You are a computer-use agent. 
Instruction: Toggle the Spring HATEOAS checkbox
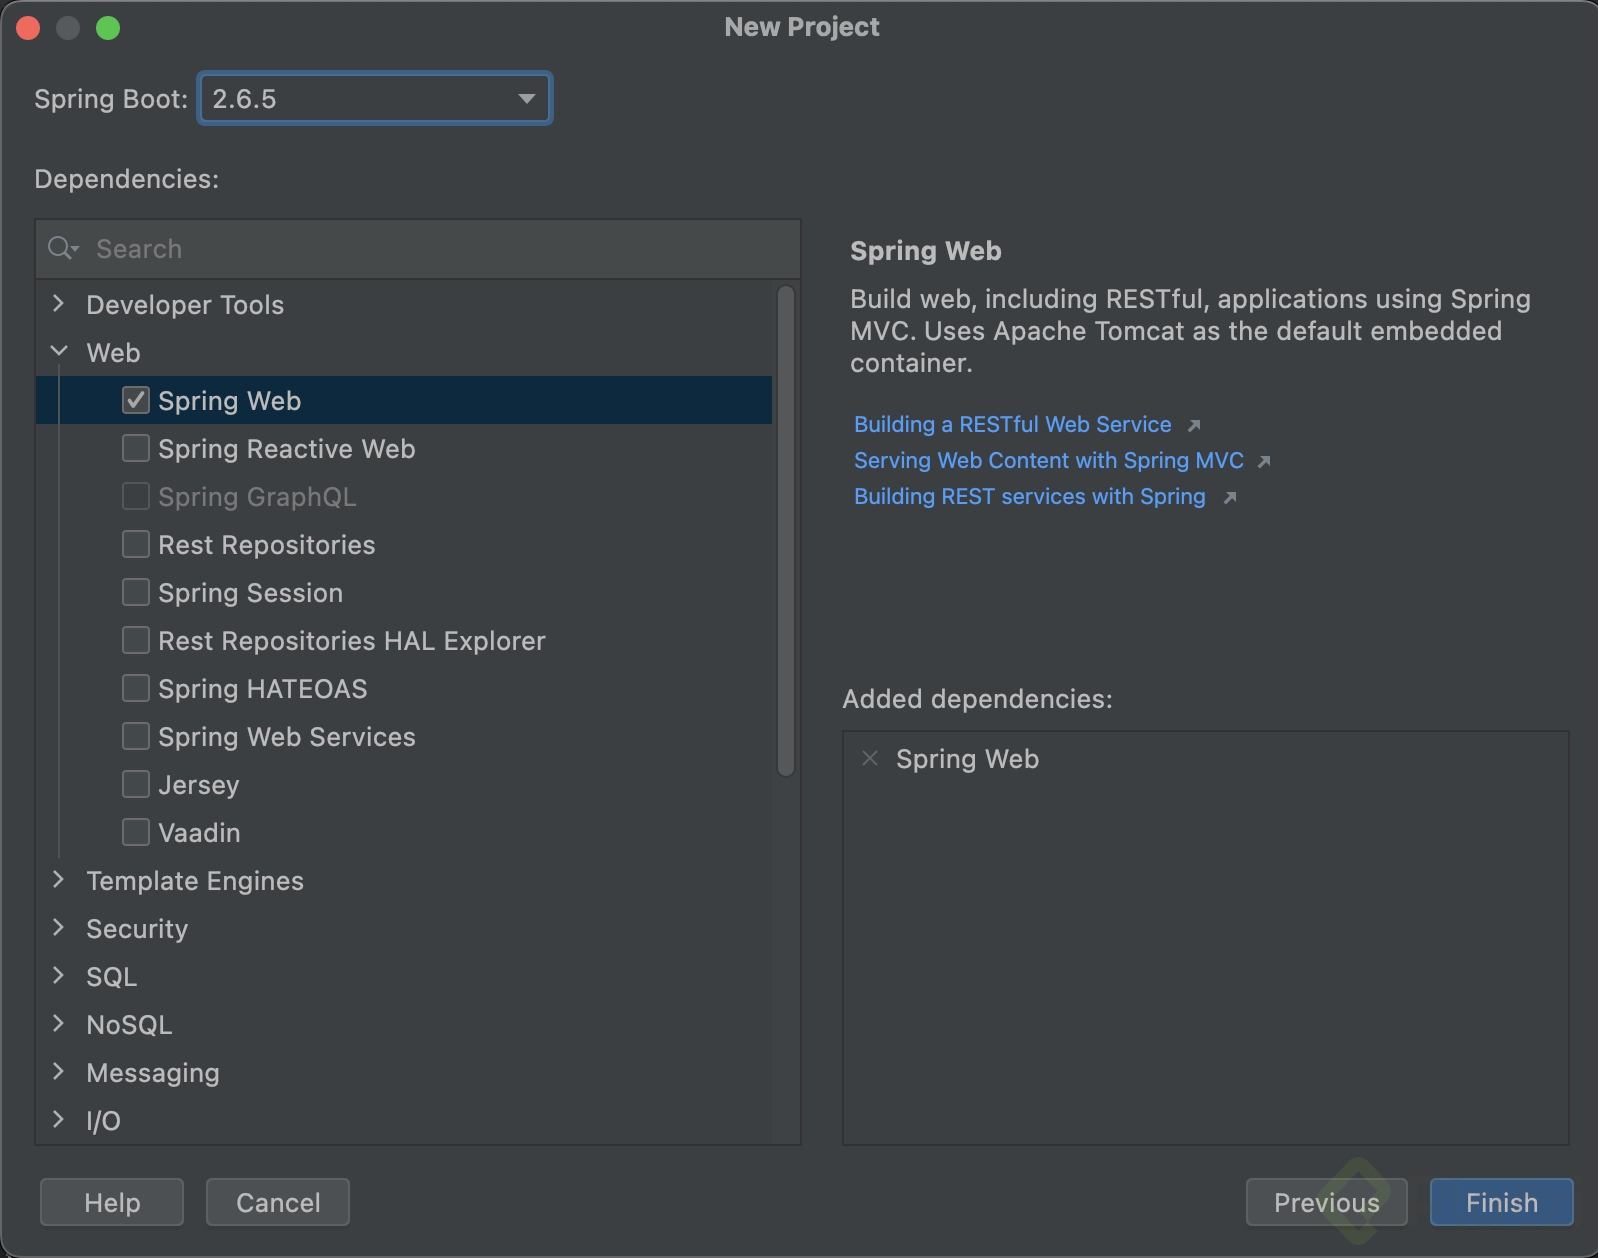[x=136, y=688]
